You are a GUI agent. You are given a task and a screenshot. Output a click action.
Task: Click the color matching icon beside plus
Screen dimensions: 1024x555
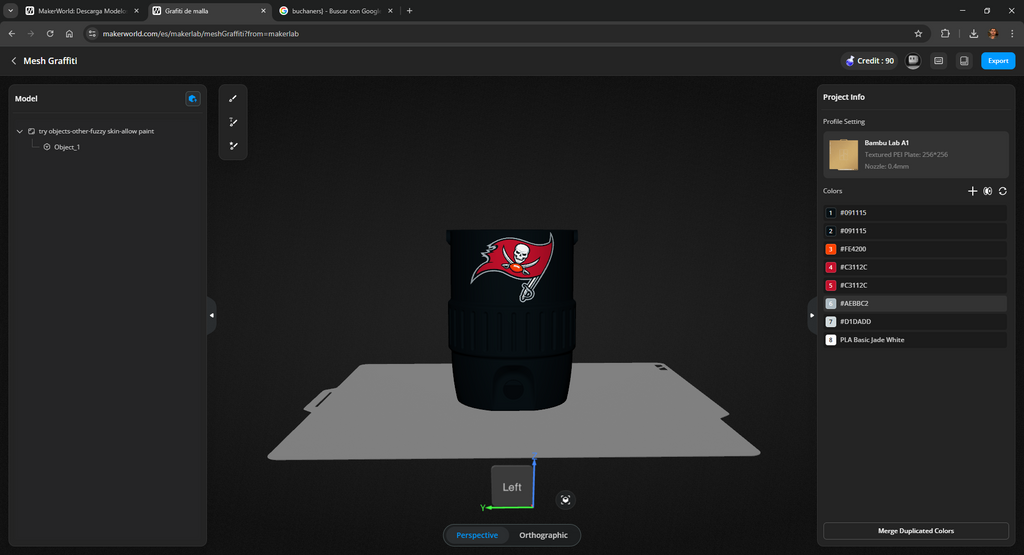pos(987,191)
